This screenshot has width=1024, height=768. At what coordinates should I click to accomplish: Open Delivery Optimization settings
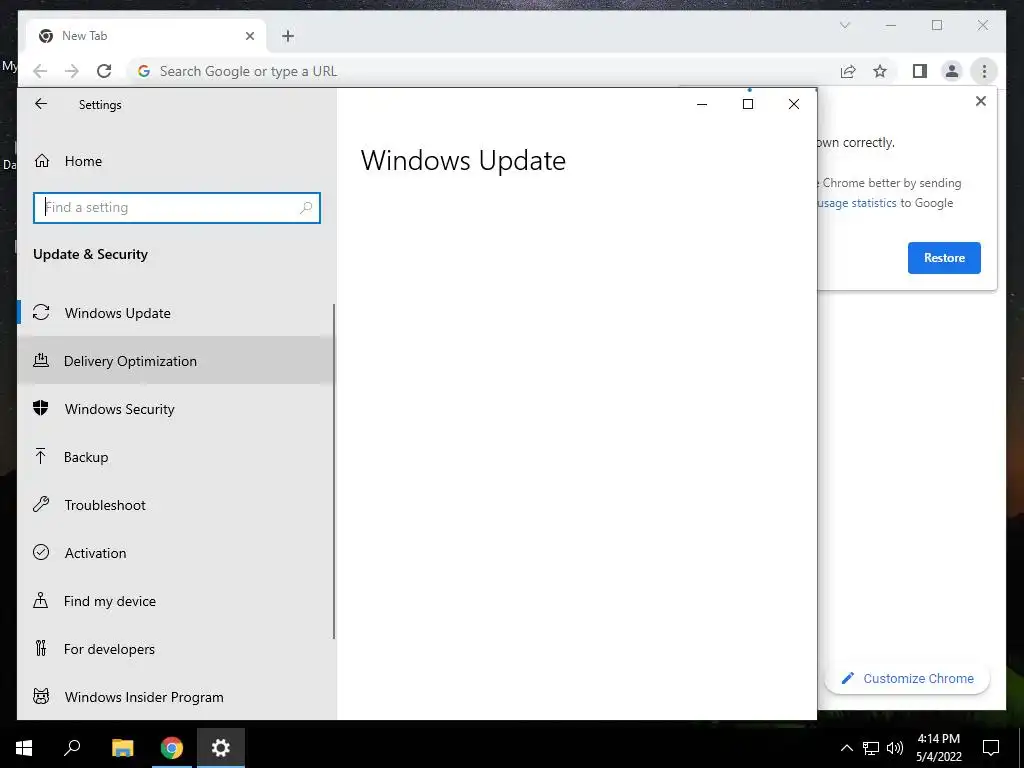[x=175, y=360]
